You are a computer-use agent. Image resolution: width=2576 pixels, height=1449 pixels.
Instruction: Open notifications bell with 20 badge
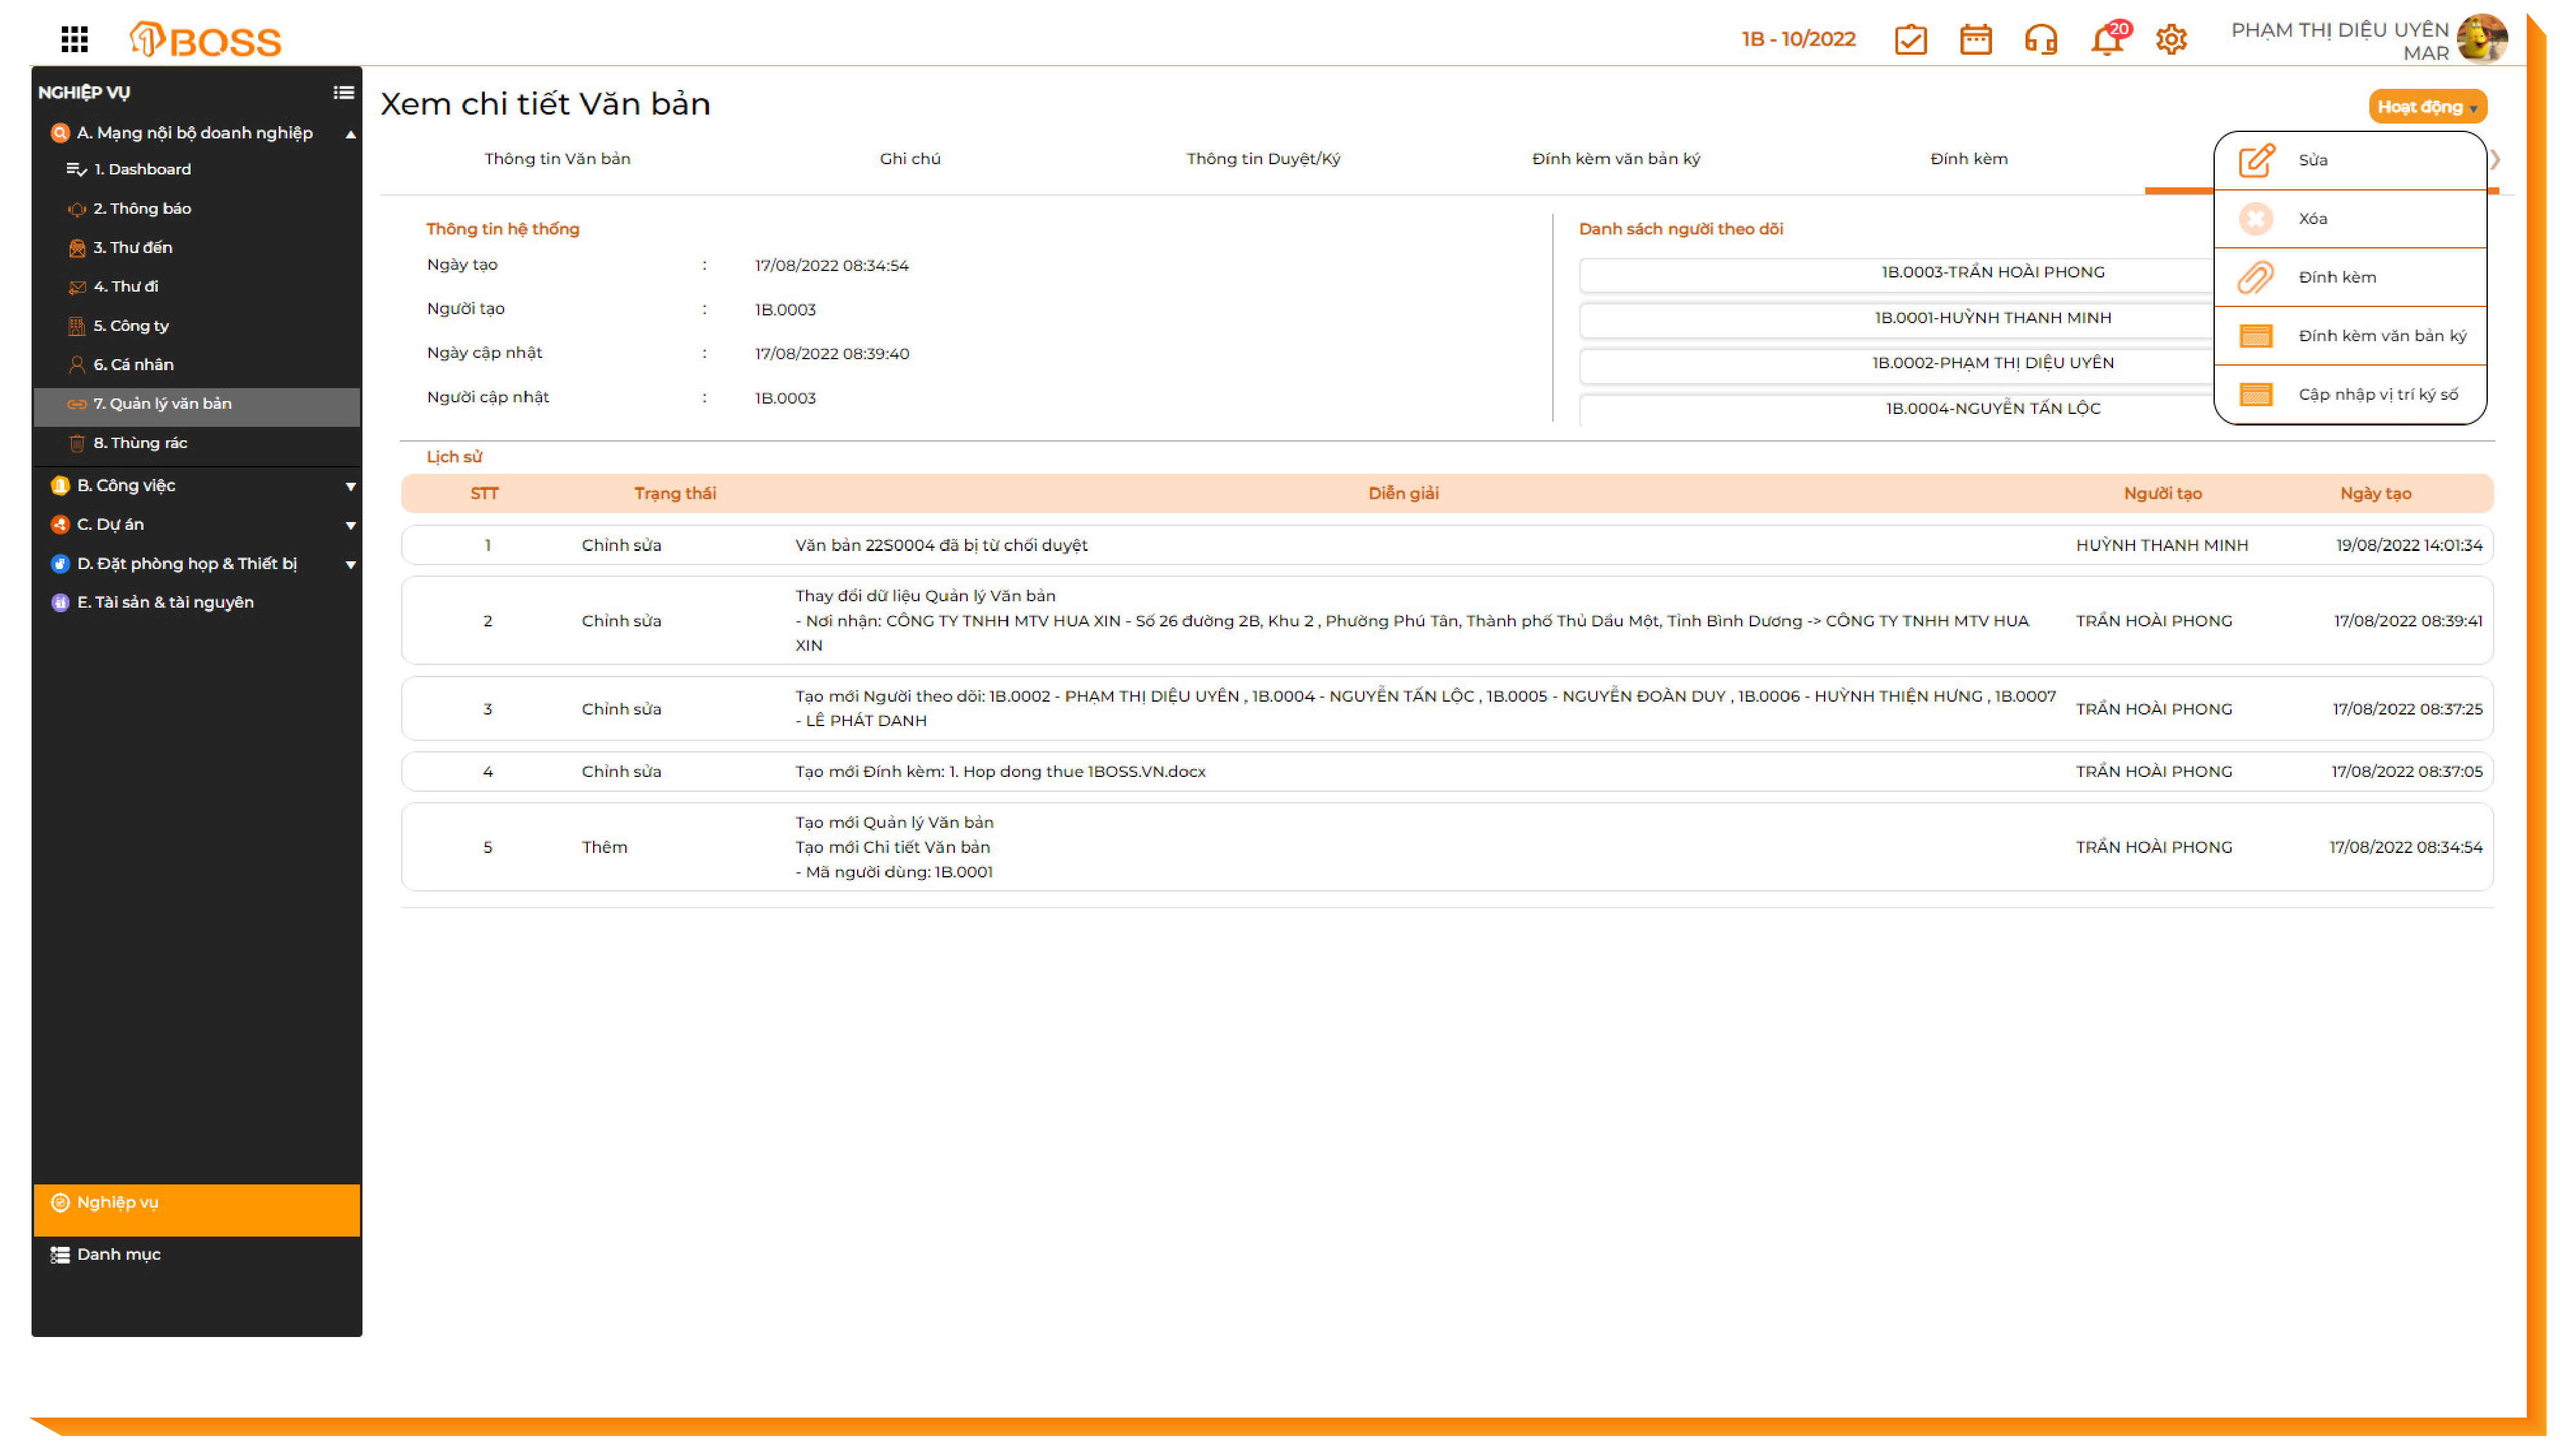pos(2107,40)
